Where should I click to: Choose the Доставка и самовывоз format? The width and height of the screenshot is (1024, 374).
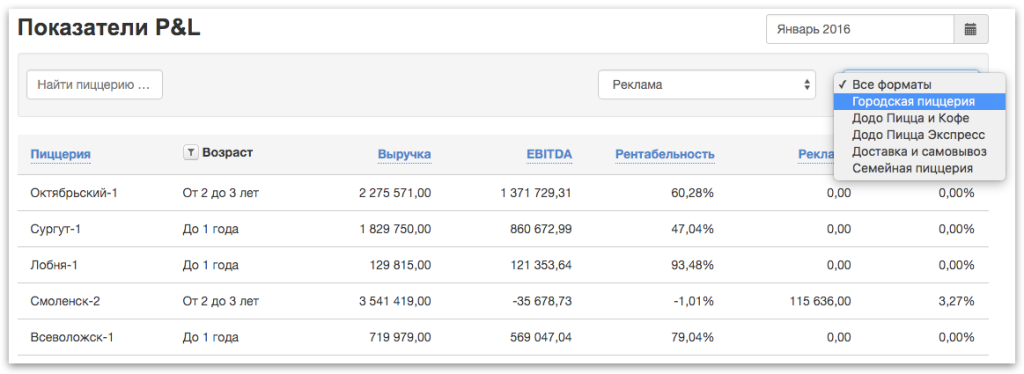[x=919, y=151]
